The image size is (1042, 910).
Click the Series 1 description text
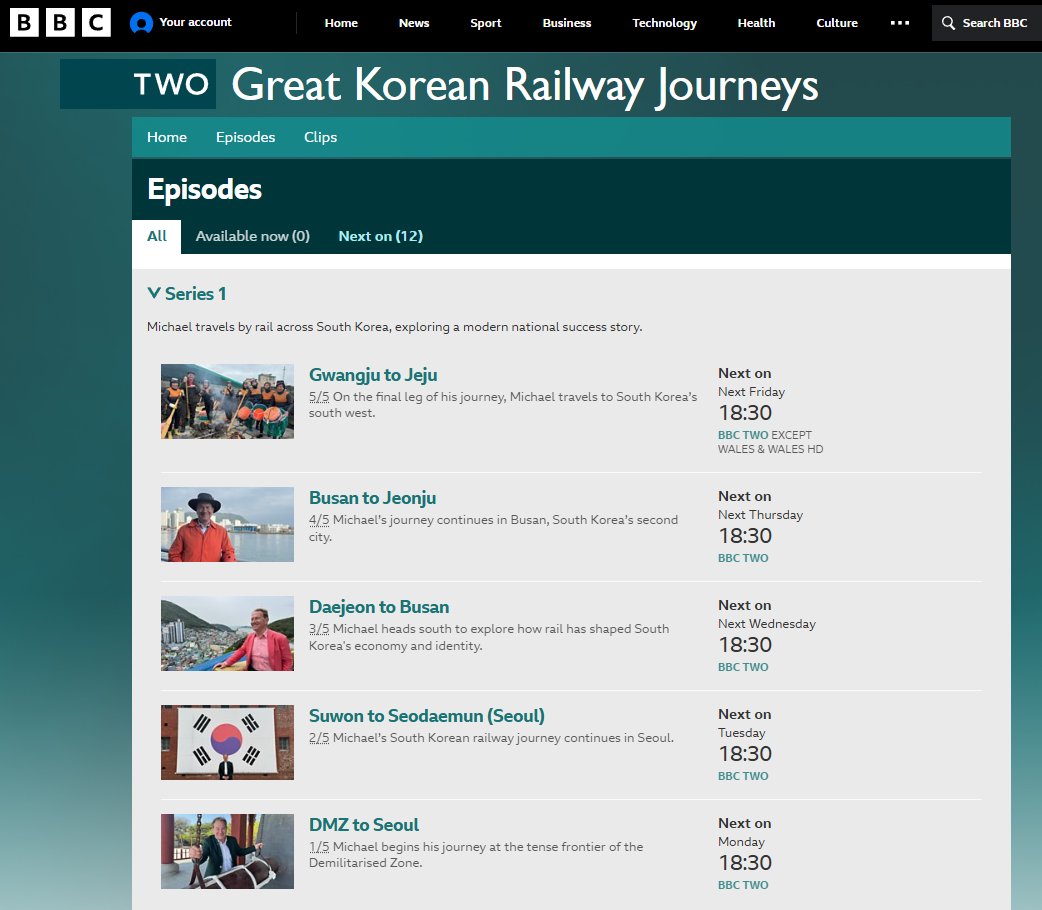pos(395,327)
